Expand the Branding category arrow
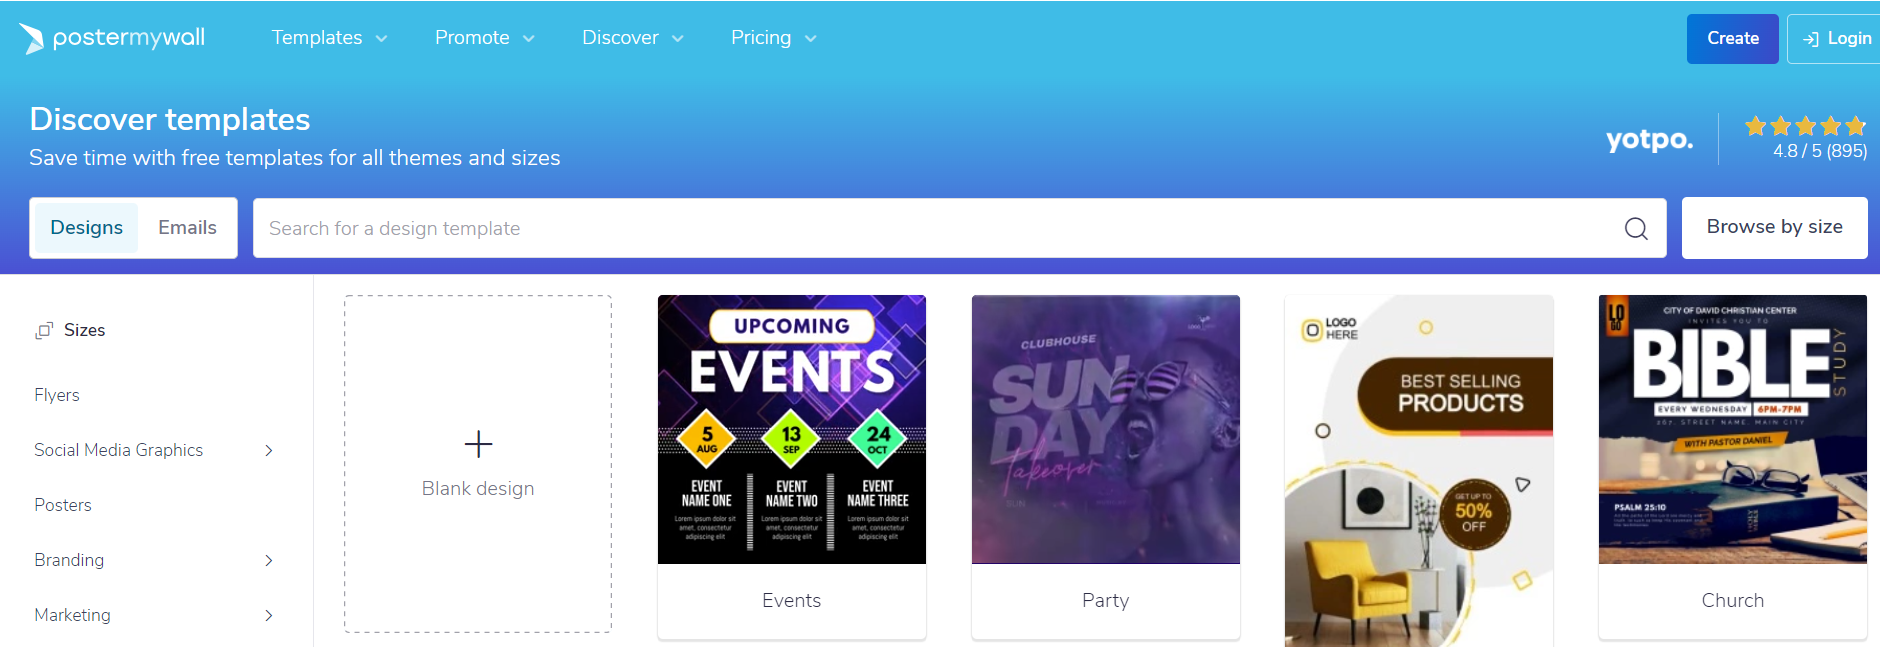The height and width of the screenshot is (647, 1880). 268,560
